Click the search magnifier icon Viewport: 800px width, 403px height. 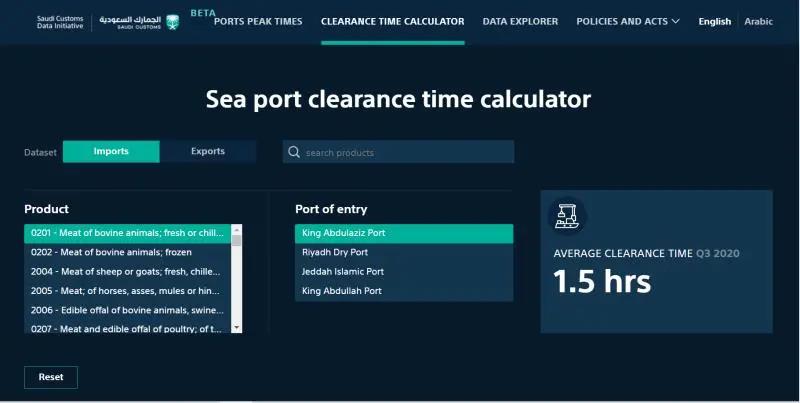pos(294,152)
